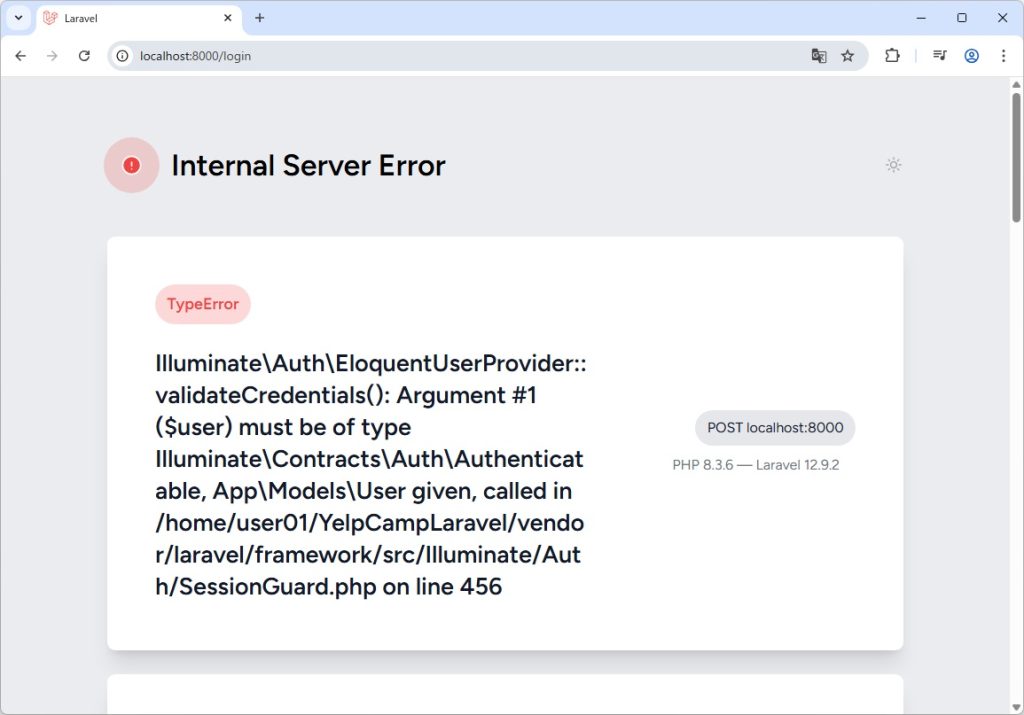Close the Laravel tab
This screenshot has height=715, width=1024.
pos(228,18)
